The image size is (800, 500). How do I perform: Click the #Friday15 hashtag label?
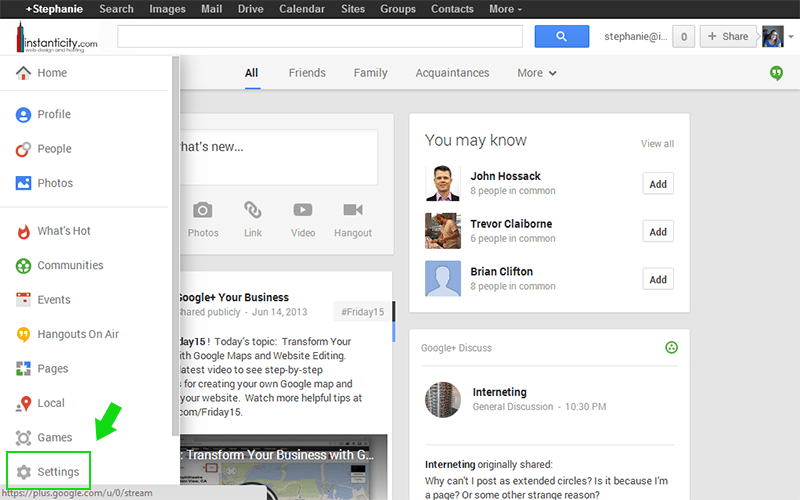(x=362, y=312)
